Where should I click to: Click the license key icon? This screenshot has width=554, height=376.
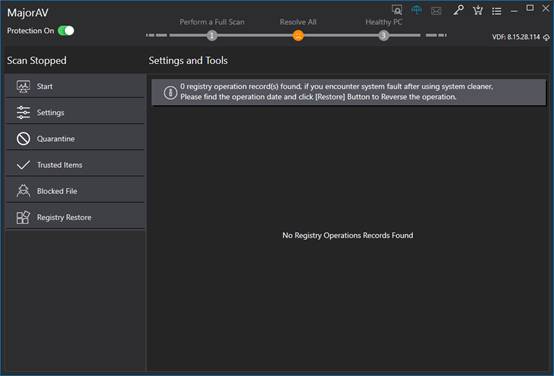coord(458,10)
